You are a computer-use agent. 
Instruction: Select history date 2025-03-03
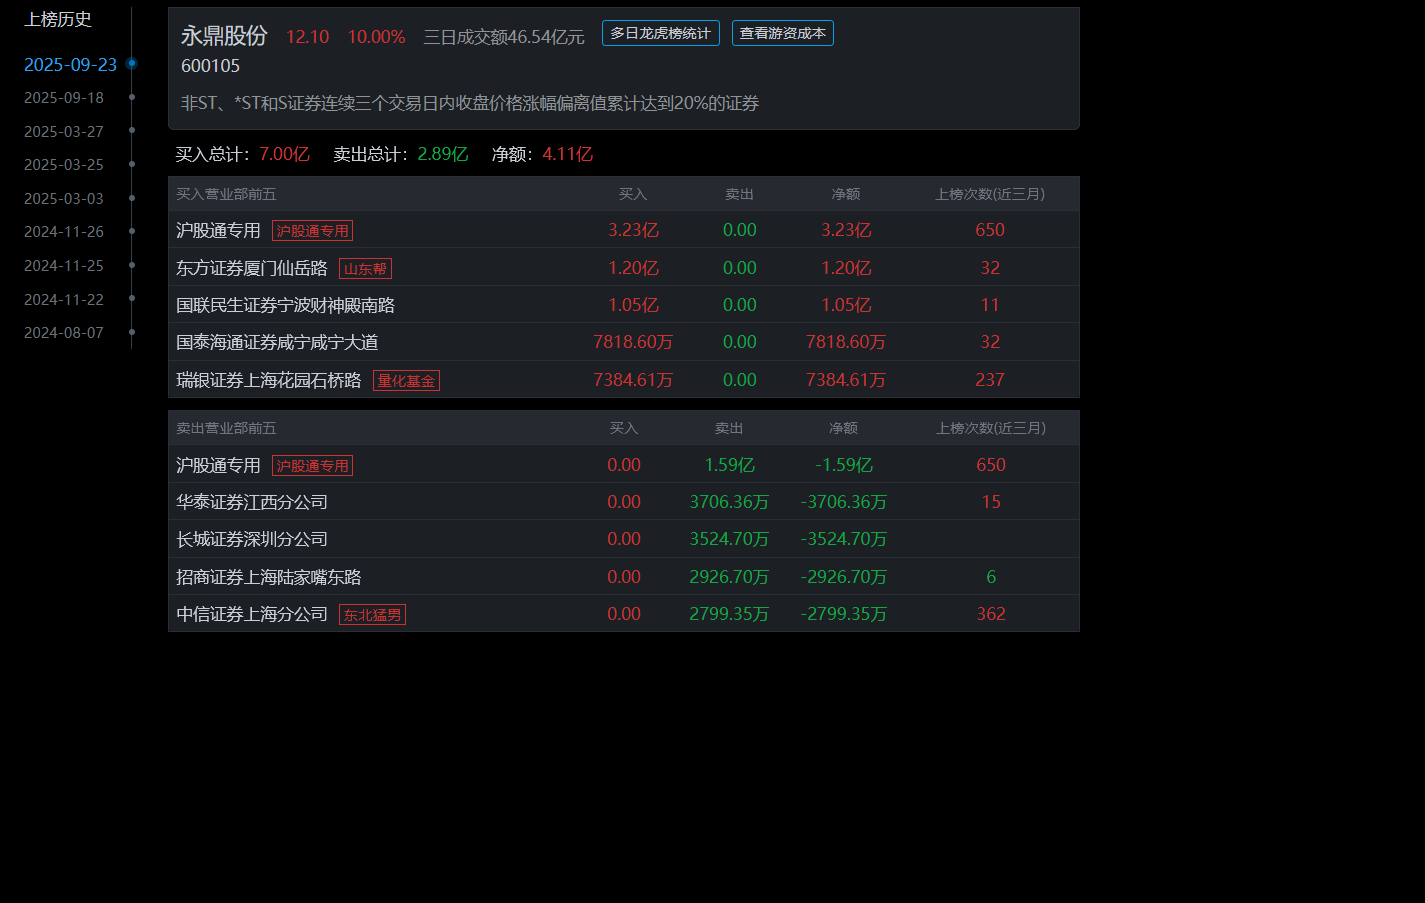(x=64, y=199)
